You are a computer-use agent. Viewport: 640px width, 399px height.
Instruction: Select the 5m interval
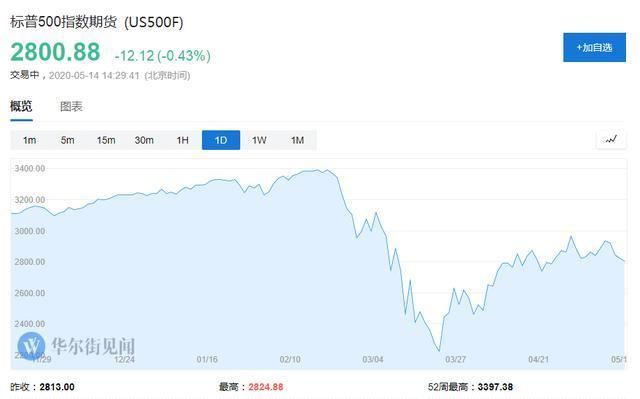(67, 140)
